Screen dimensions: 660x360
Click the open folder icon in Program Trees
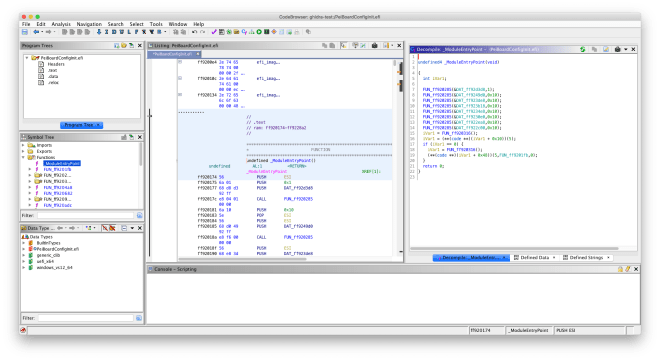[124, 45]
